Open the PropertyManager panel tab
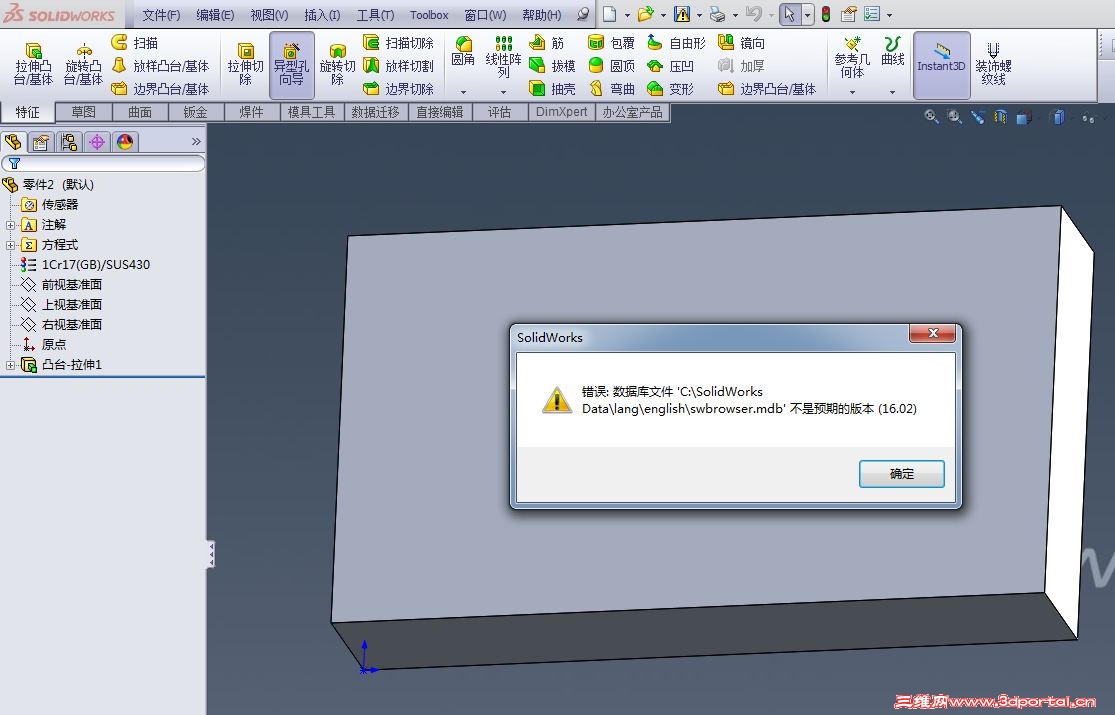Screen dimensions: 1115x715 [41, 142]
